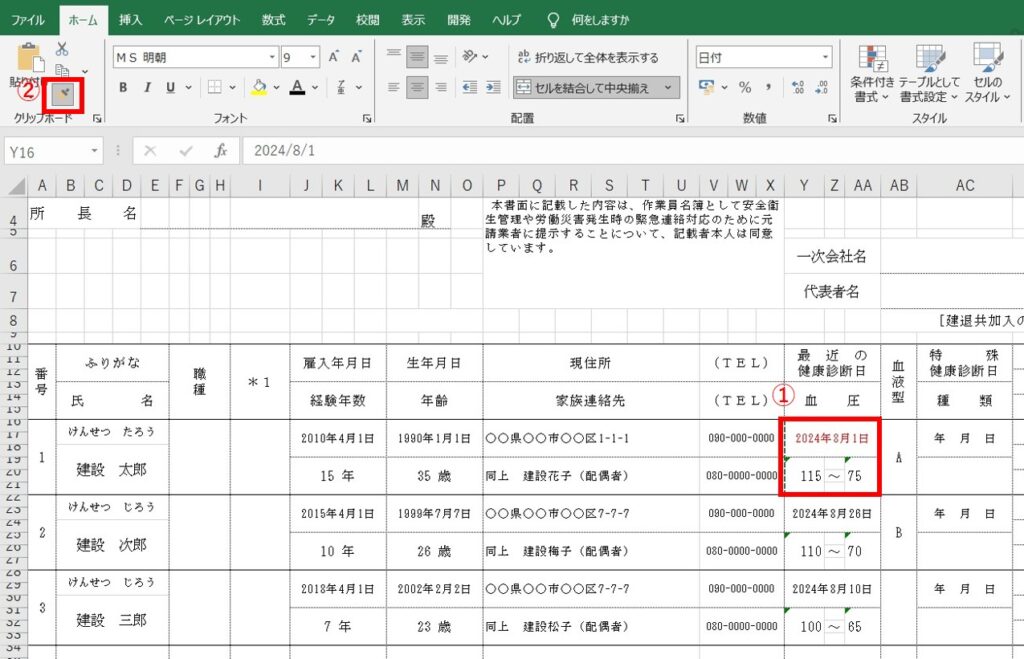Toggle Italic formatting
Screen dimensions: 1024x659
tap(147, 87)
